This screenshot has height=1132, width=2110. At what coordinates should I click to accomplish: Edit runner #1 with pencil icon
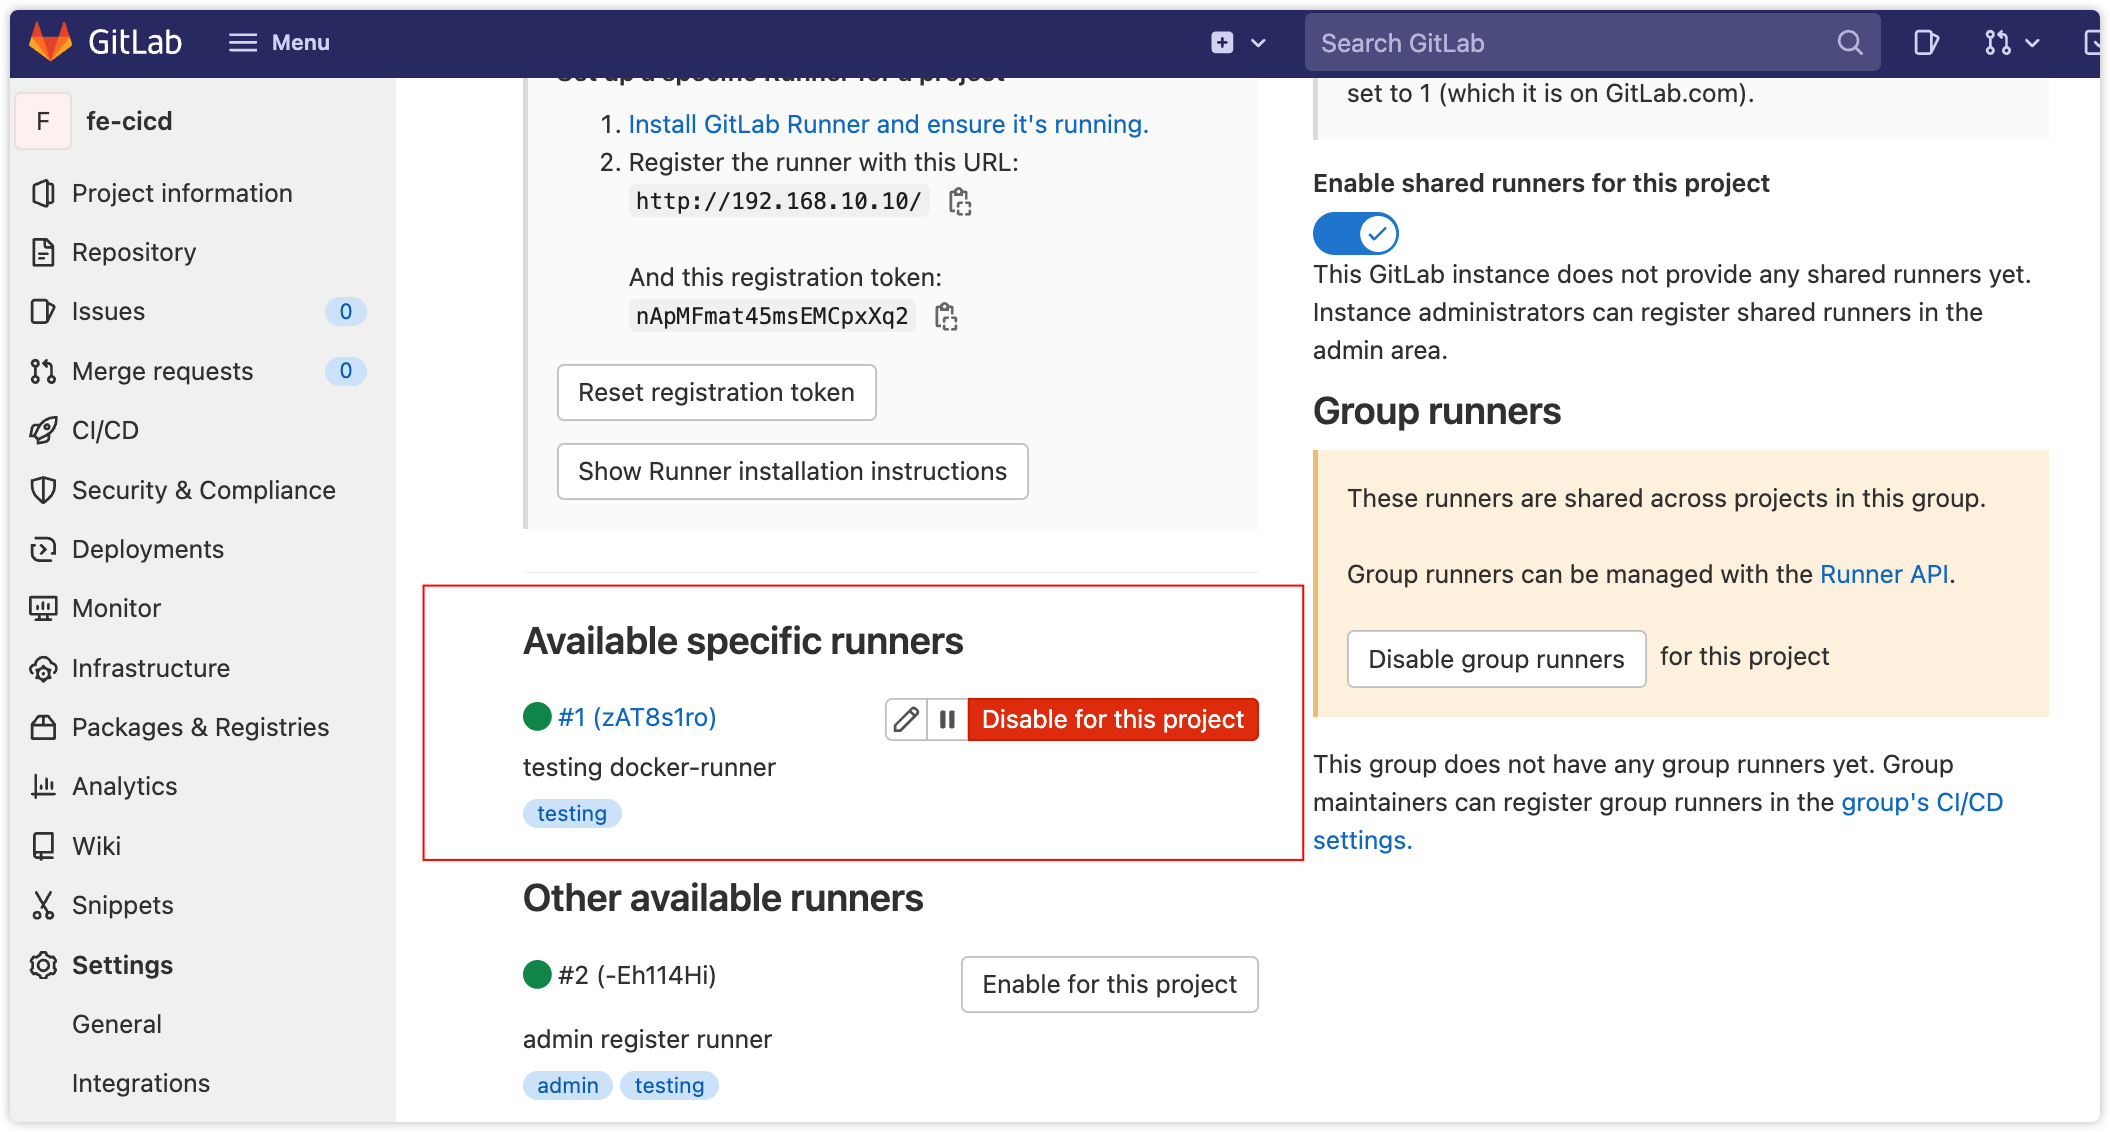tap(906, 719)
